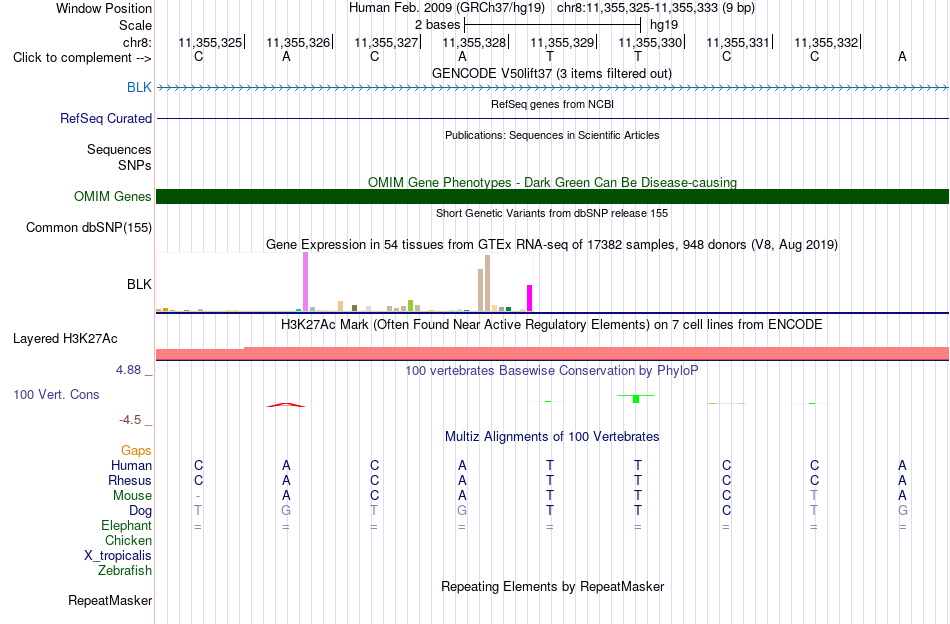Select the orange Gaps label
This screenshot has width=950, height=624.
pyautogui.click(x=136, y=451)
